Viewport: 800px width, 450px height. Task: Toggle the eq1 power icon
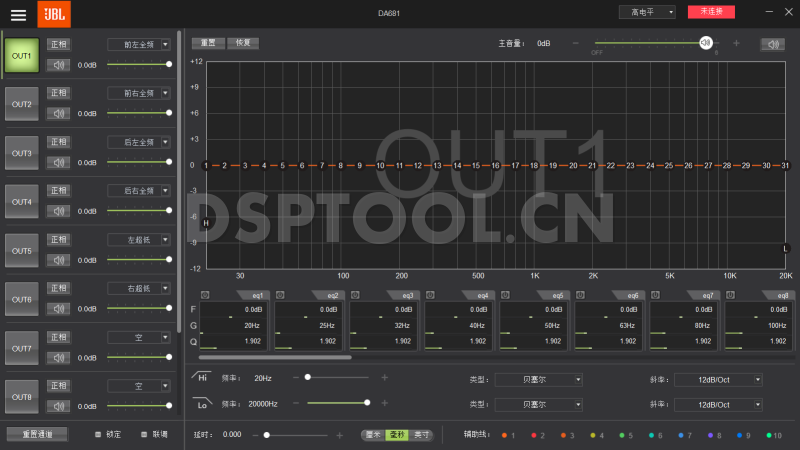click(x=205, y=295)
